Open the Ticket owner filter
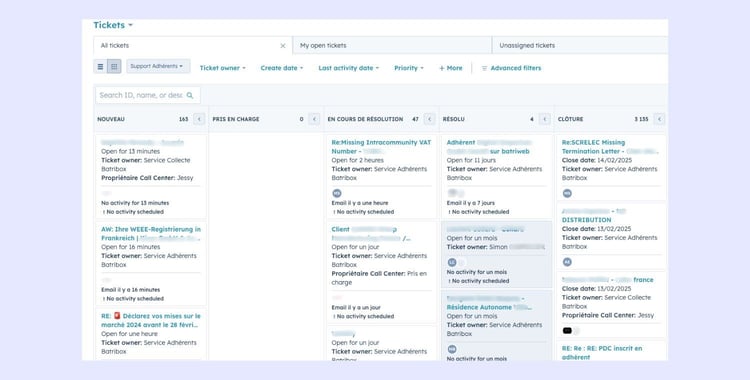 click(222, 68)
